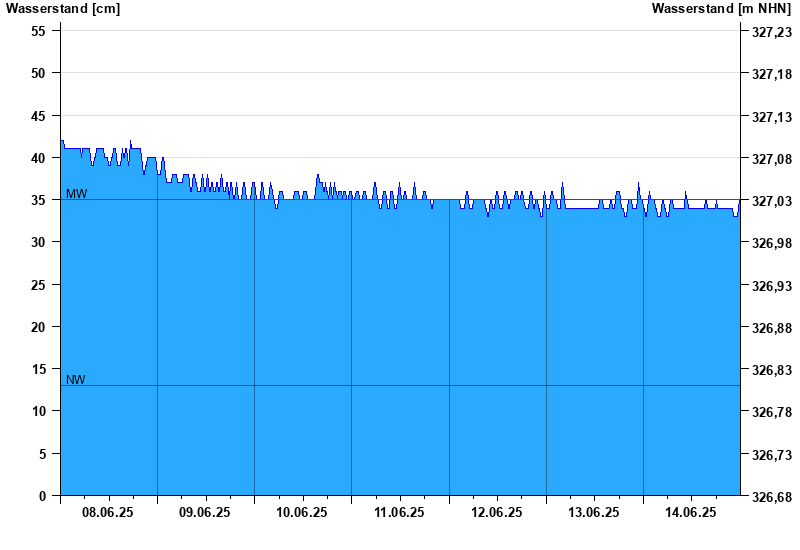Select the 327,03 m NHN axis value
Image resolution: width=800 pixels, height=550 pixels.
pyautogui.click(x=770, y=201)
